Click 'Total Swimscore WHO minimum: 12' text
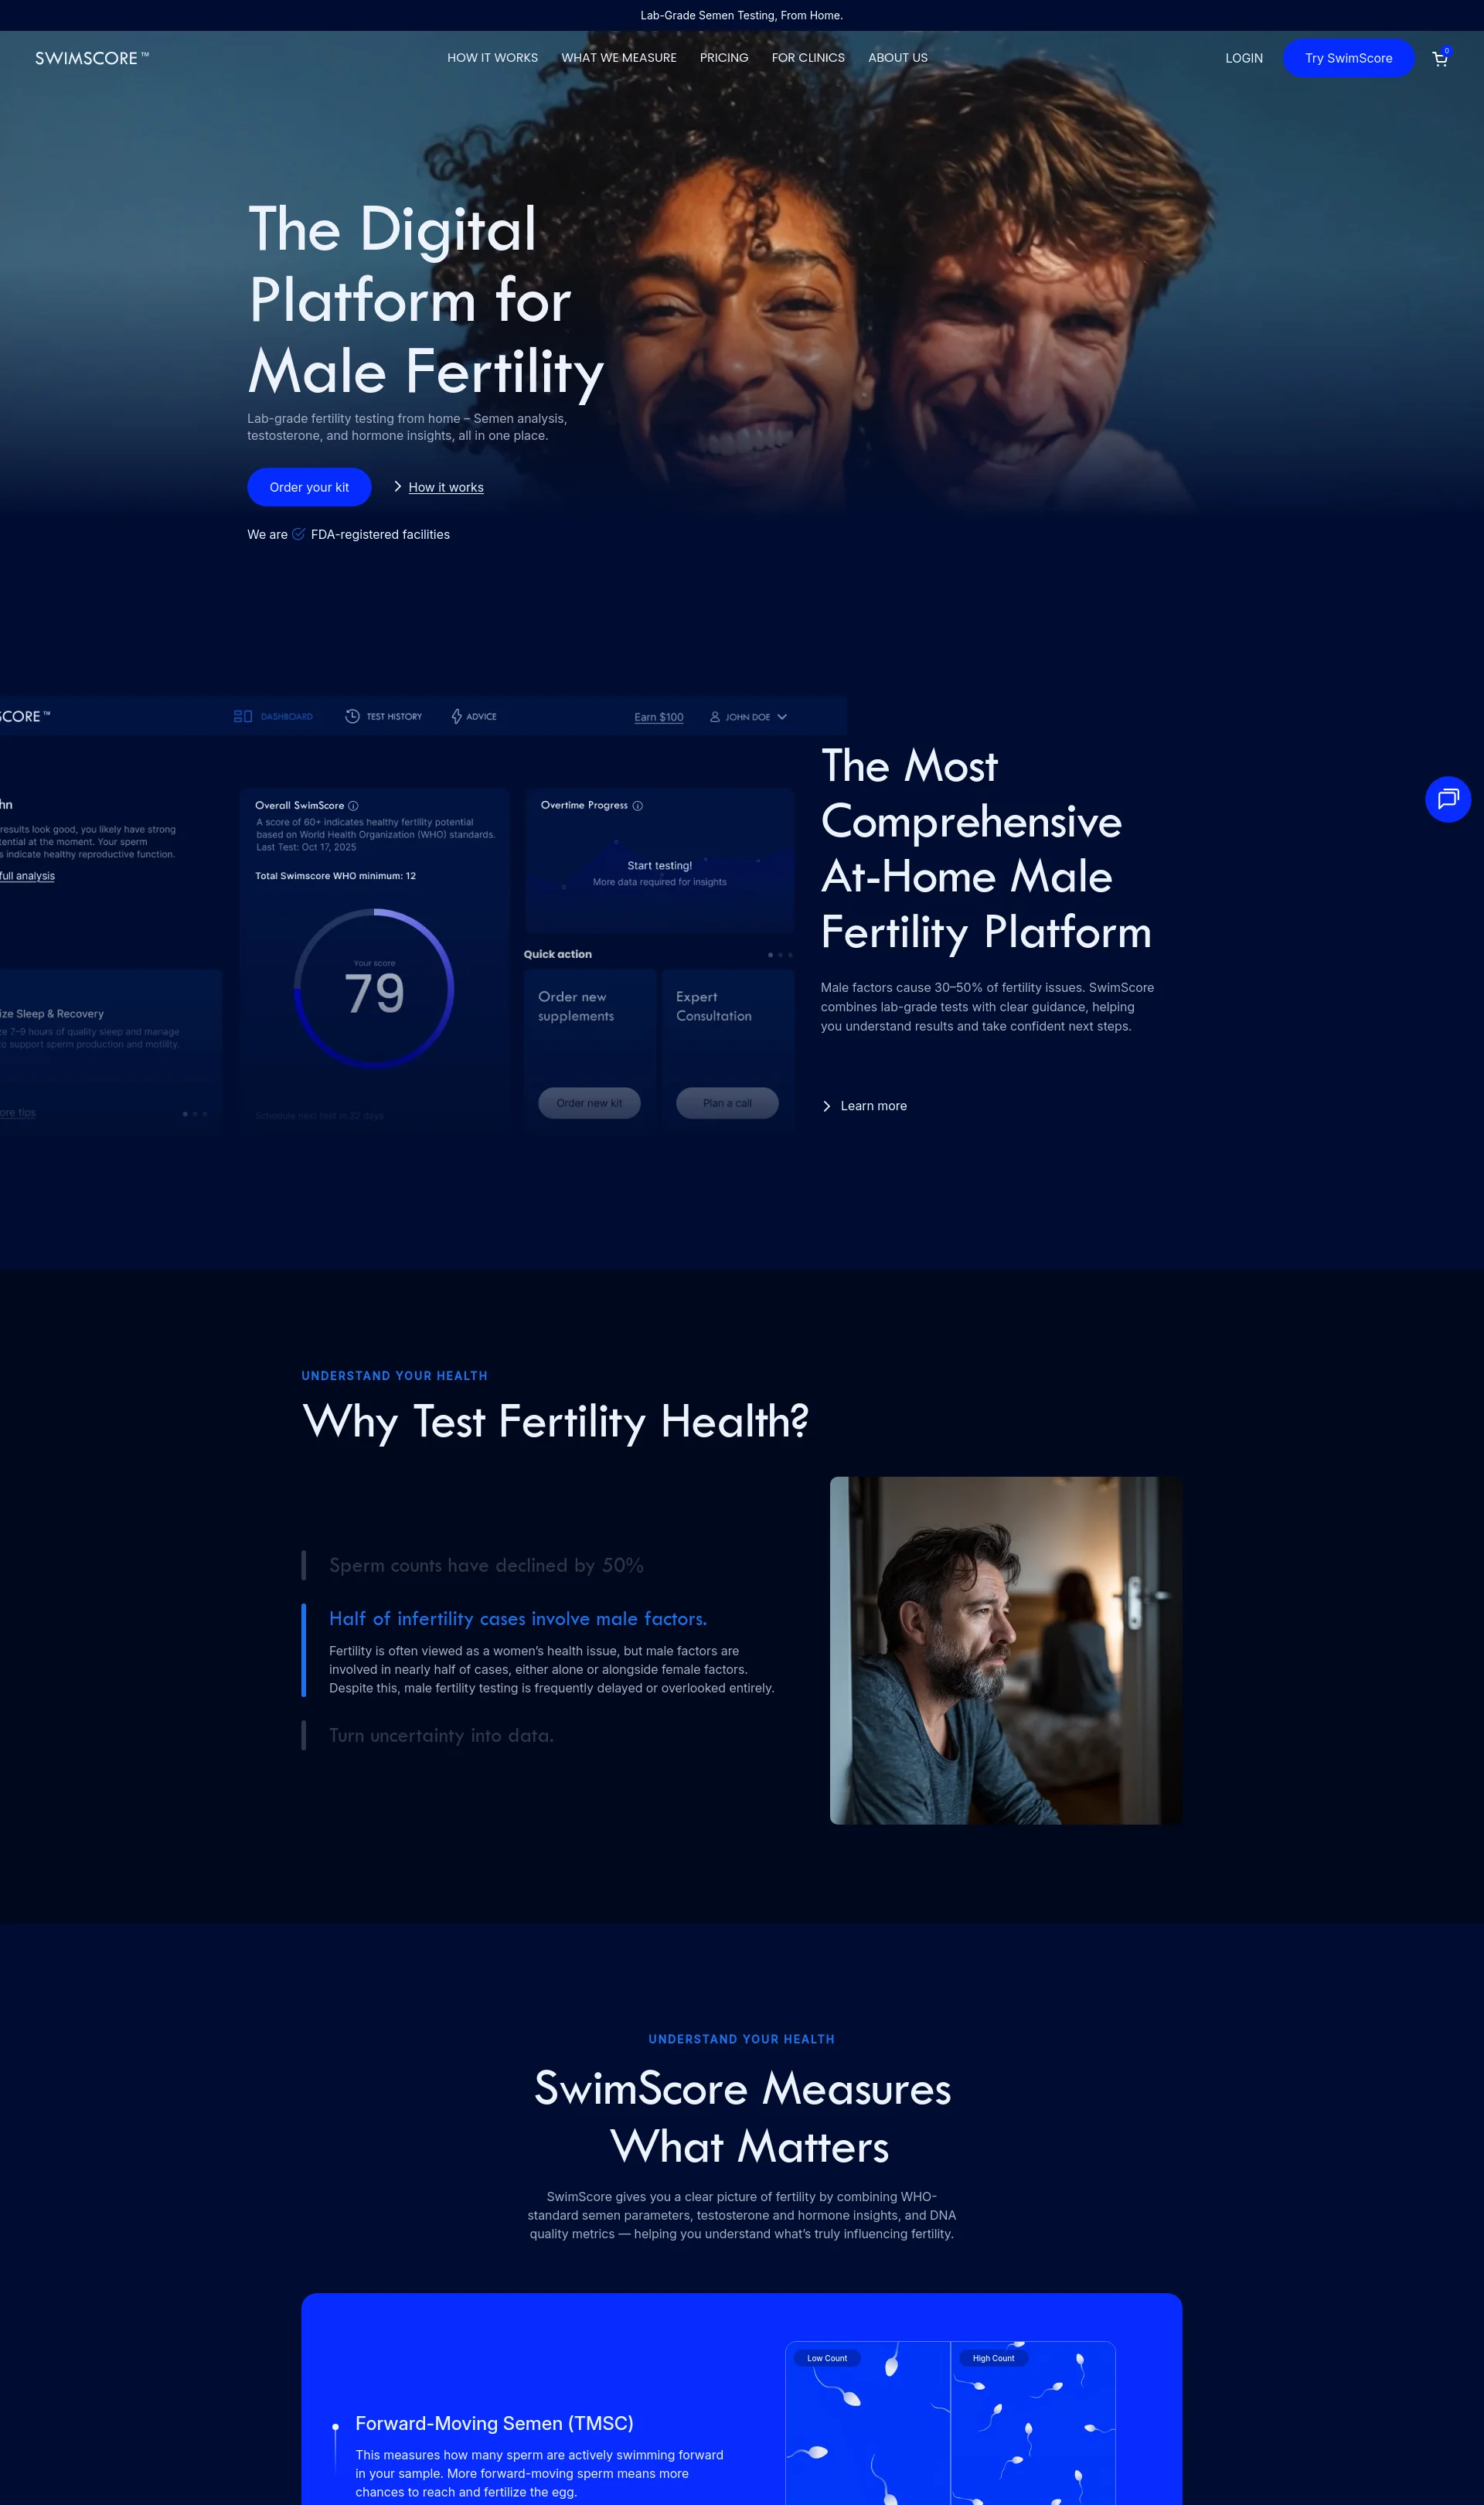This screenshot has width=1484, height=2505. [335, 876]
